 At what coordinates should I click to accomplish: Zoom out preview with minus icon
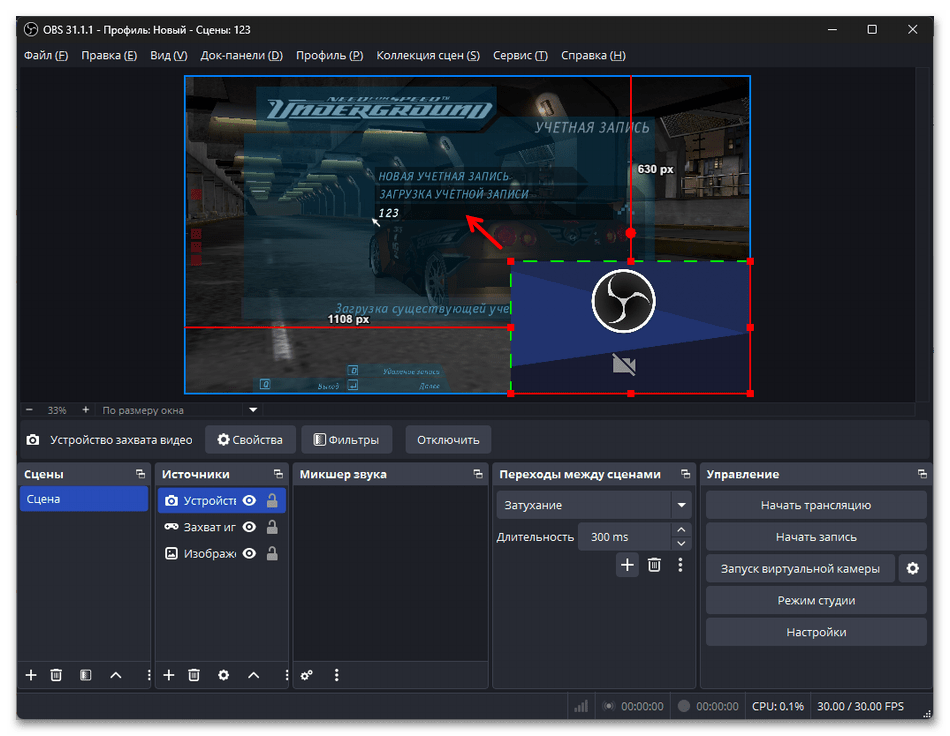(29, 410)
